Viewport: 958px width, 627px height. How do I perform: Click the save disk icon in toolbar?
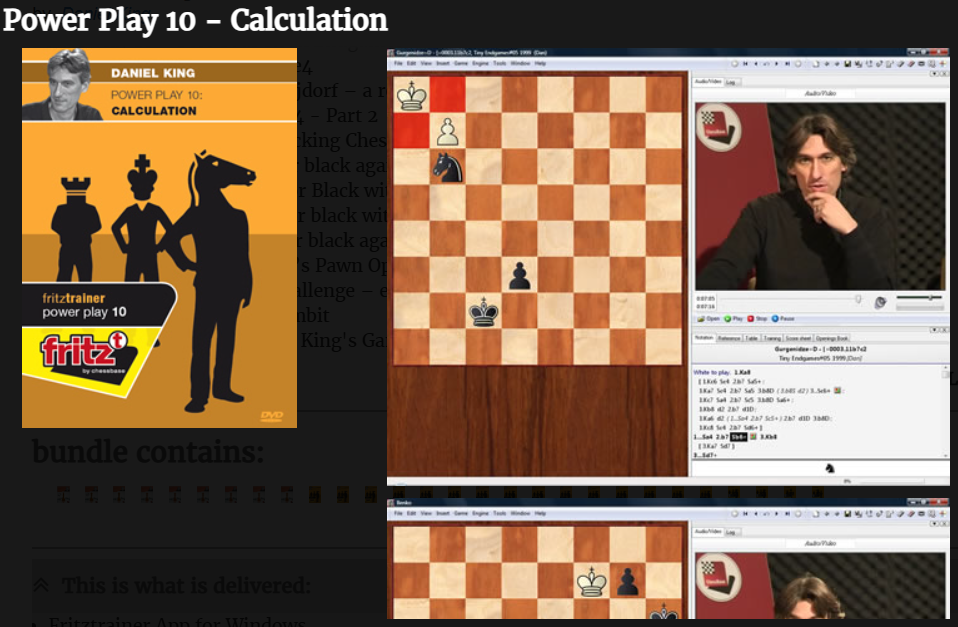coord(847,64)
